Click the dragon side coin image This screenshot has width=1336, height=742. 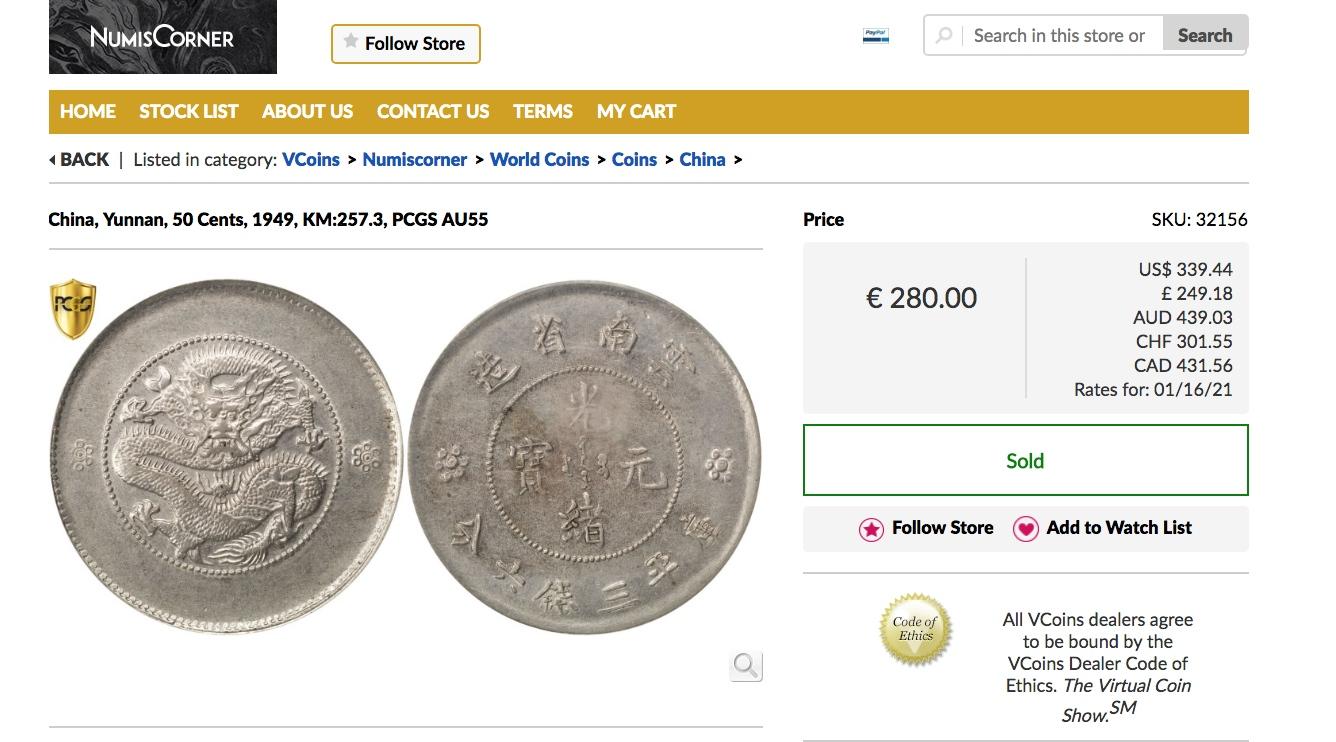click(x=226, y=457)
